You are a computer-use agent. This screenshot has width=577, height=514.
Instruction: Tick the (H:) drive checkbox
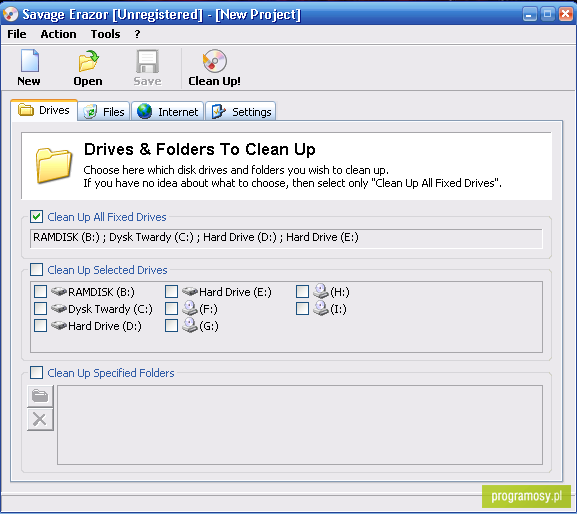click(x=302, y=291)
